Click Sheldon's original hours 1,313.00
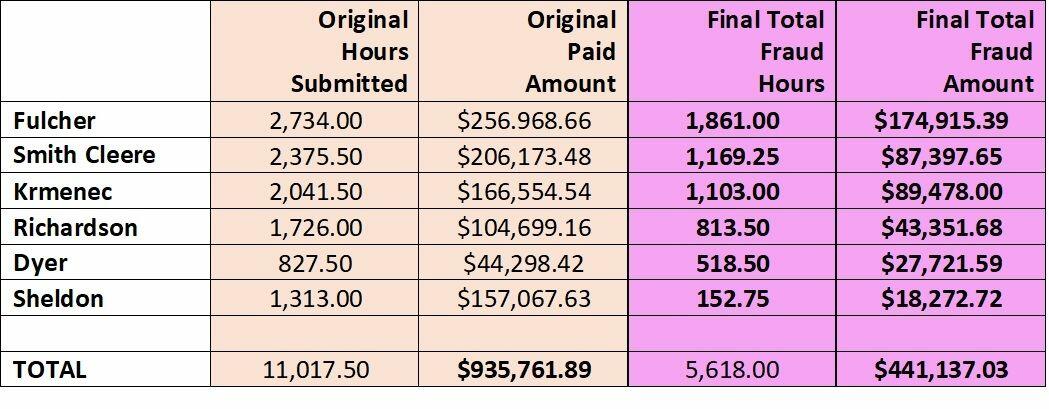Image resolution: width=1049 pixels, height=409 pixels. 314,299
